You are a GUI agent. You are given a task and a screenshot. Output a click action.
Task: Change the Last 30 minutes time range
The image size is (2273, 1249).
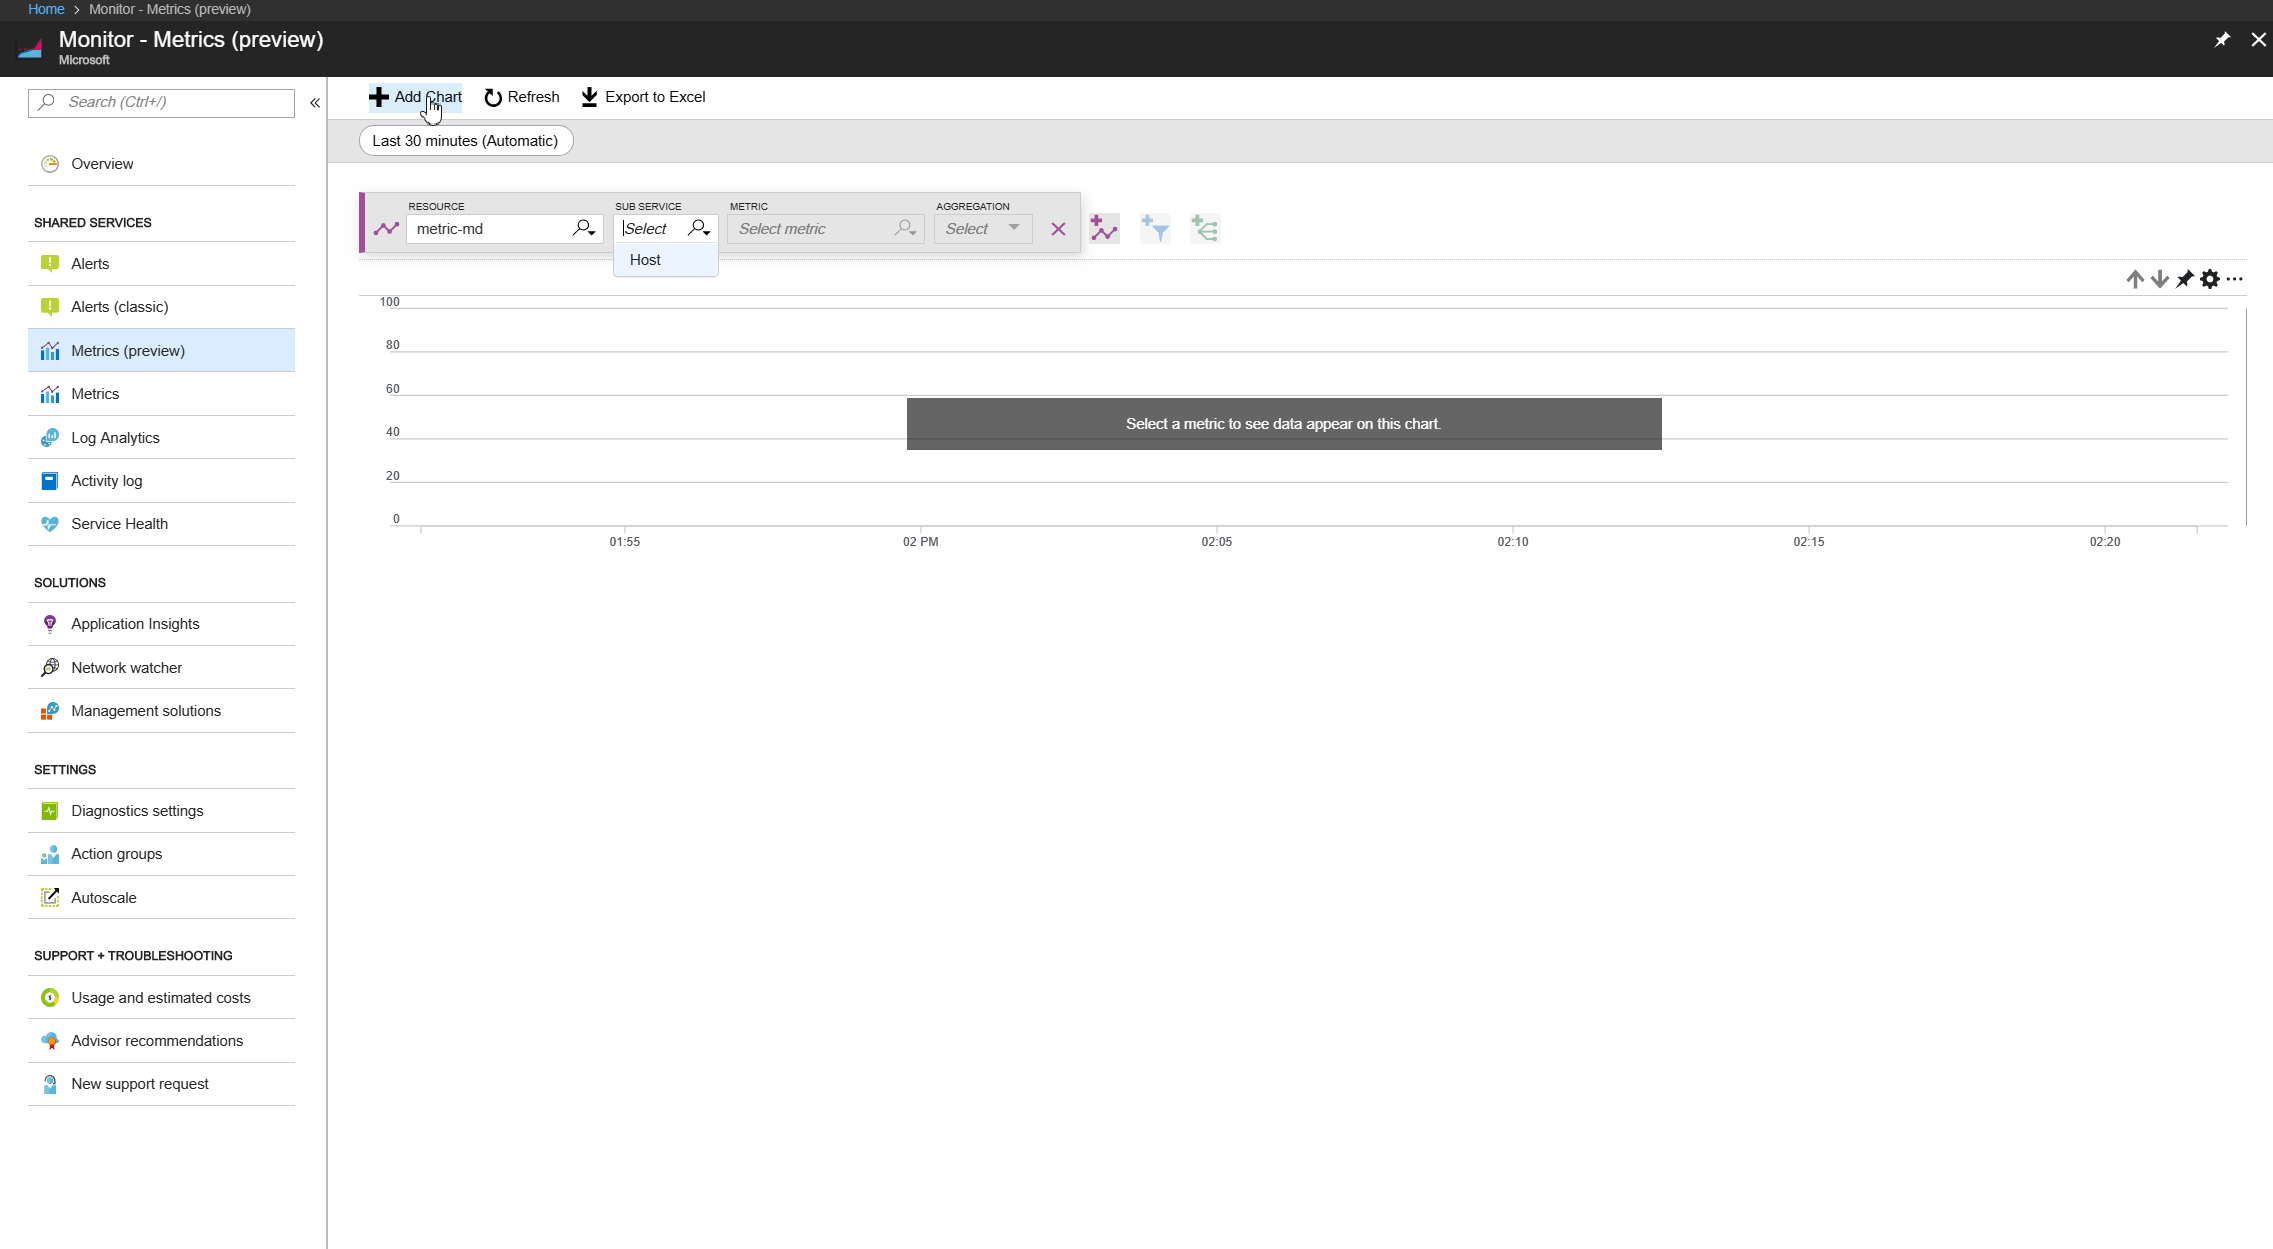(x=465, y=141)
